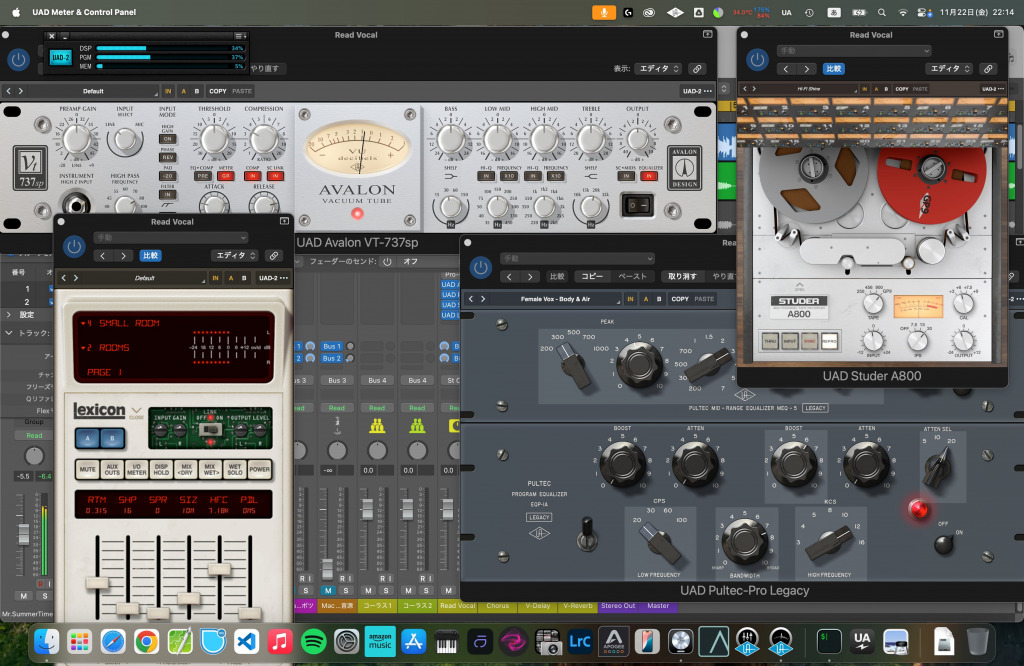Open Visual Studio Code from the dock

[246, 641]
